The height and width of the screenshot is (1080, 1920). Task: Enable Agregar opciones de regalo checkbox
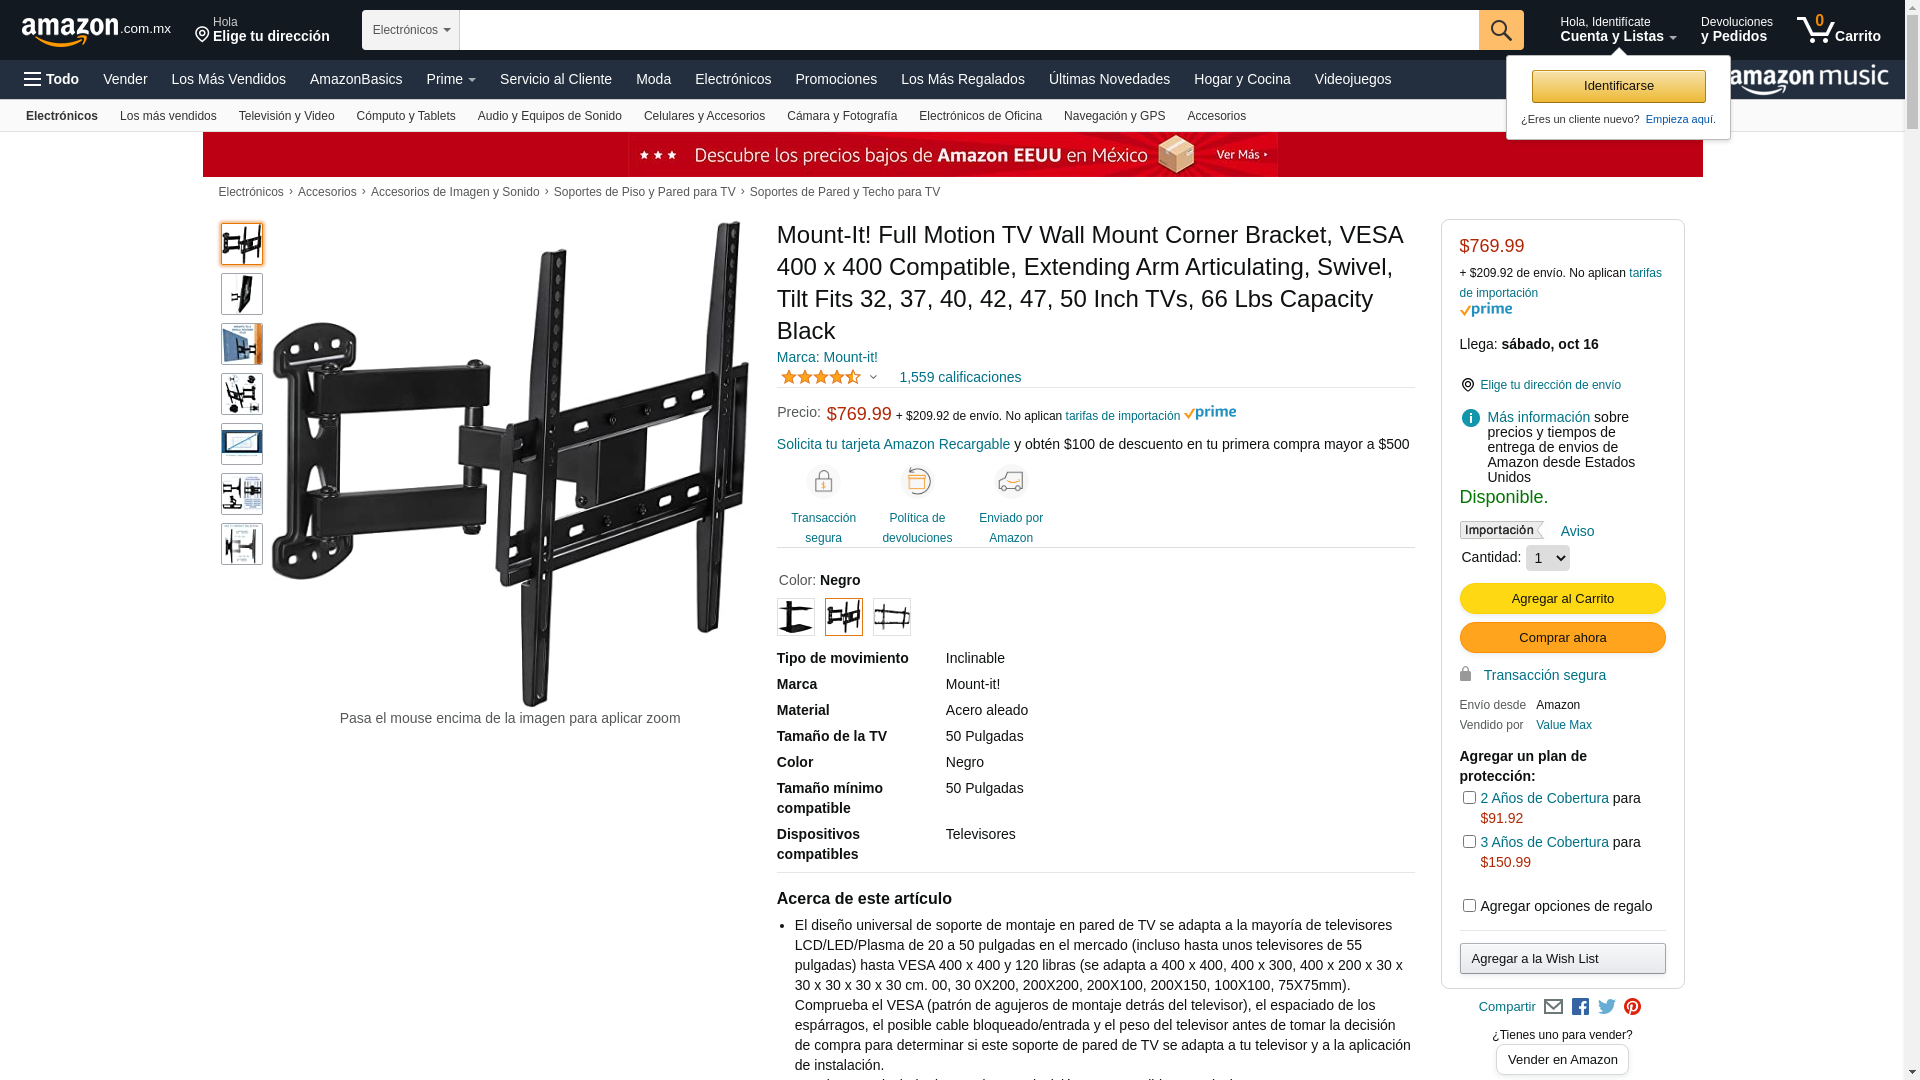1469,905
